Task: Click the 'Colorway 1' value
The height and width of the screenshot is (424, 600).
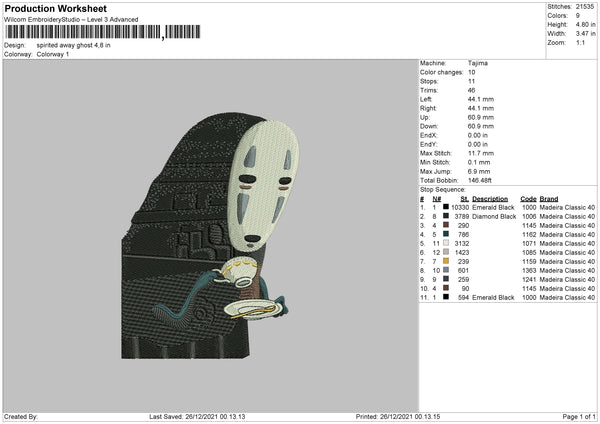Action: [53, 54]
